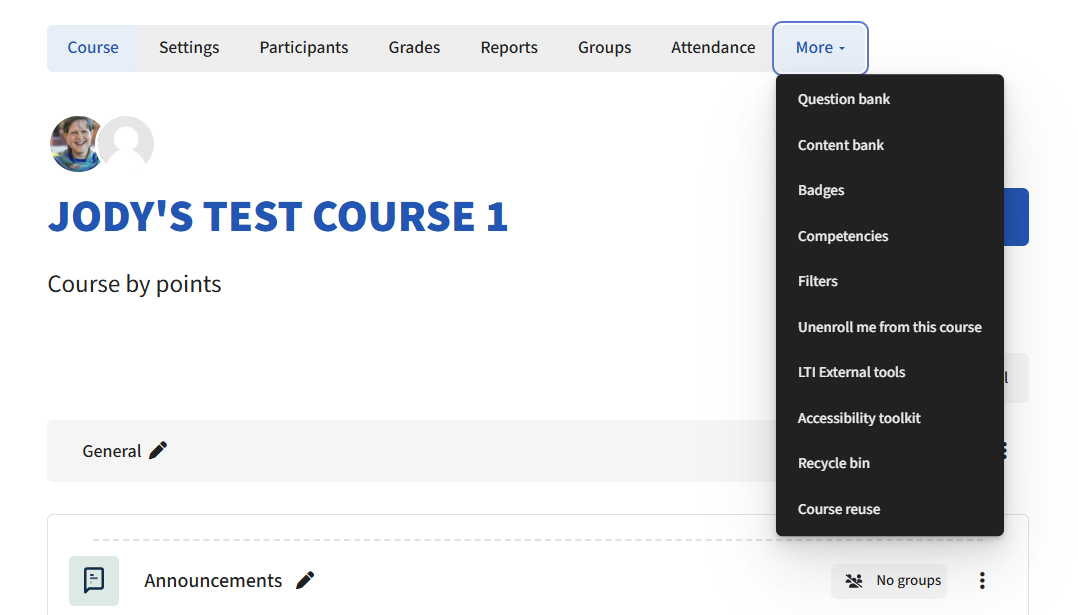
Task: Choose Badges in the dropdown menu
Action: [x=821, y=190]
